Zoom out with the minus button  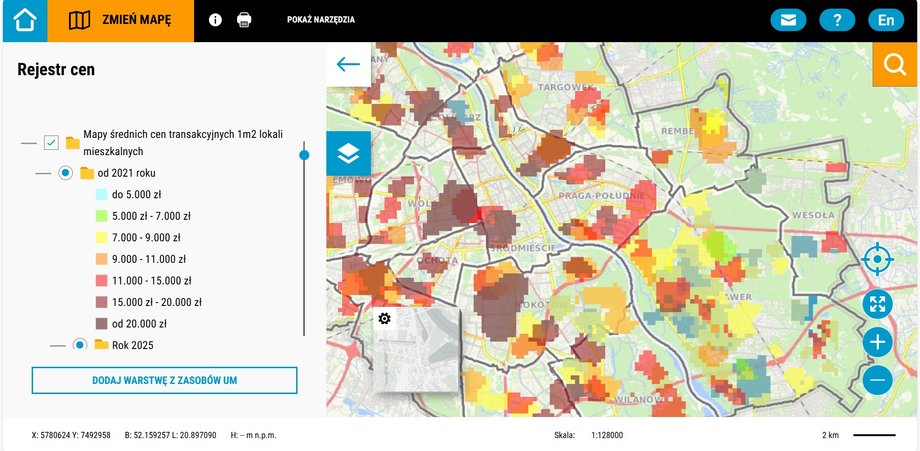pyautogui.click(x=877, y=380)
